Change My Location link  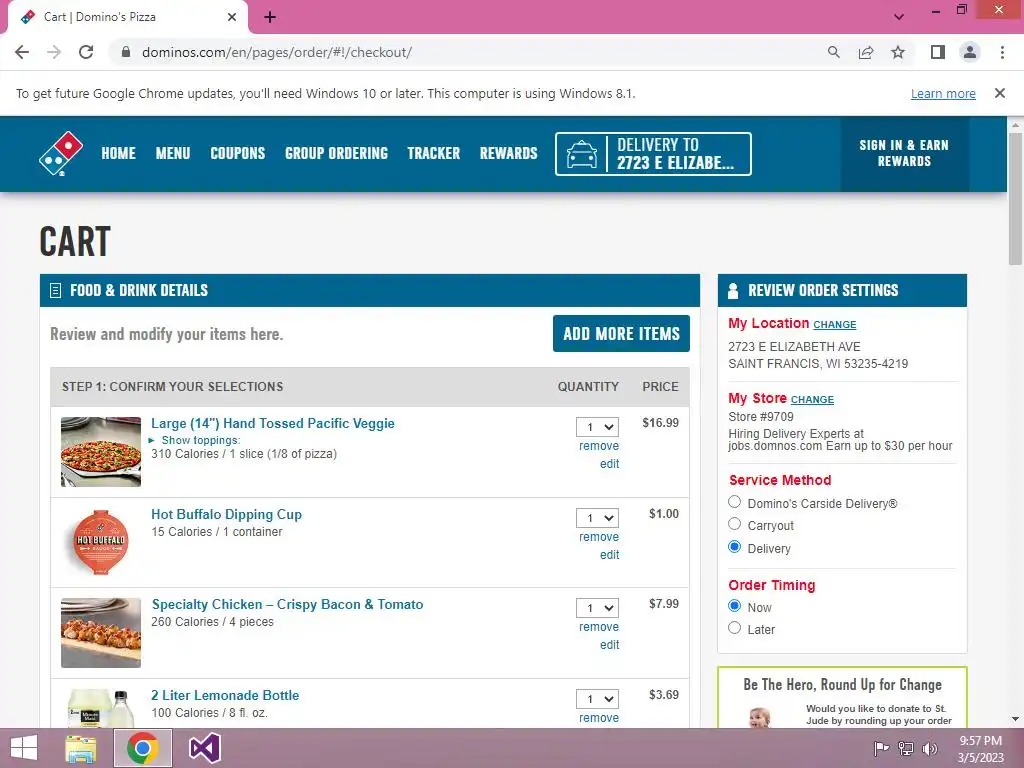coord(835,325)
